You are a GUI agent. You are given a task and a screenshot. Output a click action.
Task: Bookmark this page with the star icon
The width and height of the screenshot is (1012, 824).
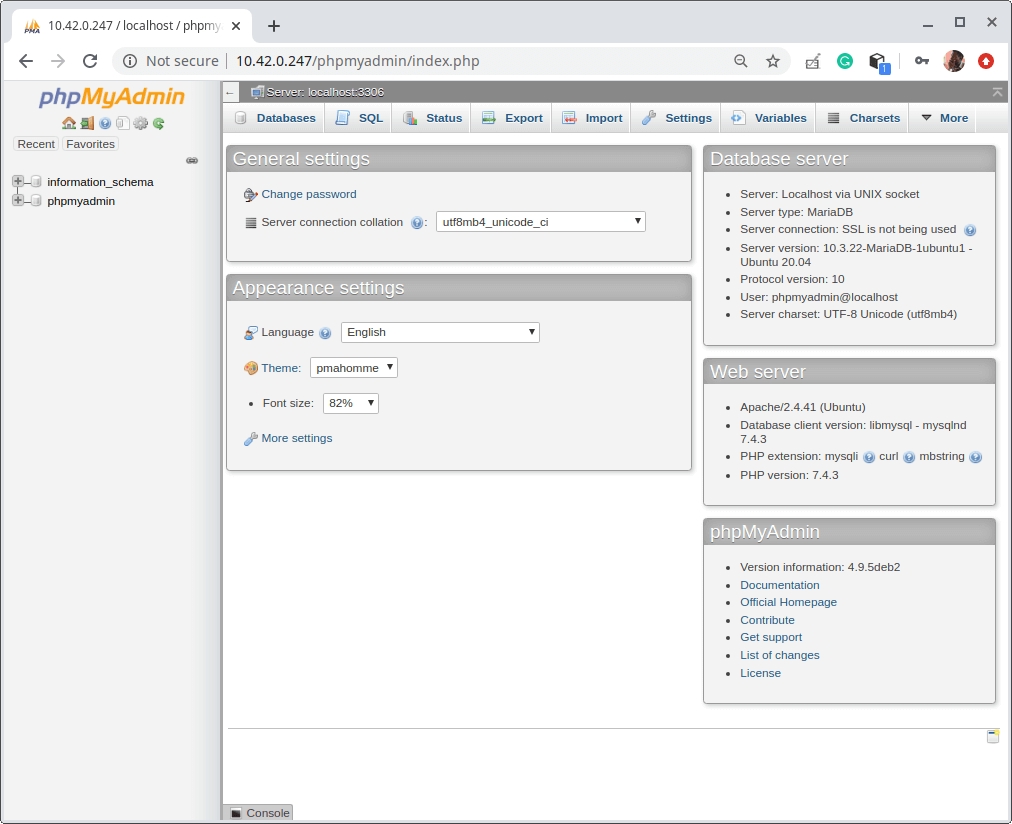coord(772,61)
